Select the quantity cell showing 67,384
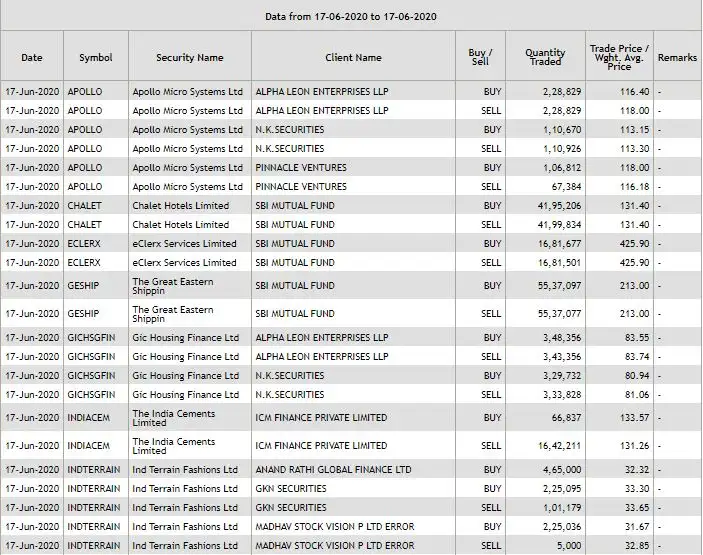 click(562, 186)
